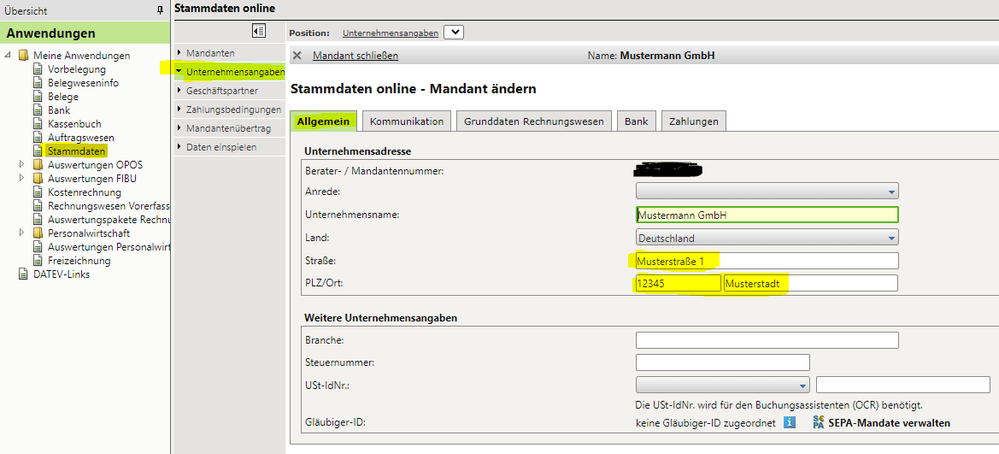
Task: Open the Anrede dropdown
Action: 767,190
